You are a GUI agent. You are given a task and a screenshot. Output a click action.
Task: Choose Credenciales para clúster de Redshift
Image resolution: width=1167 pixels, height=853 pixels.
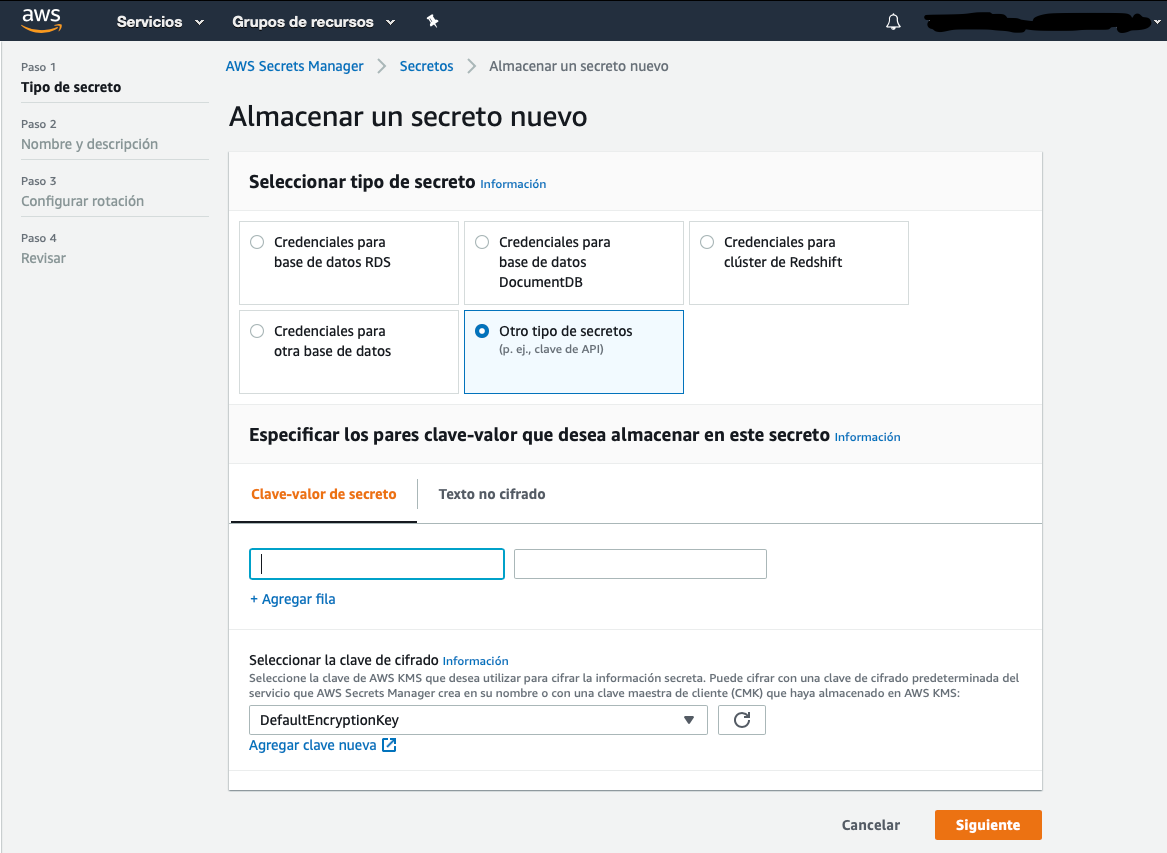707,242
